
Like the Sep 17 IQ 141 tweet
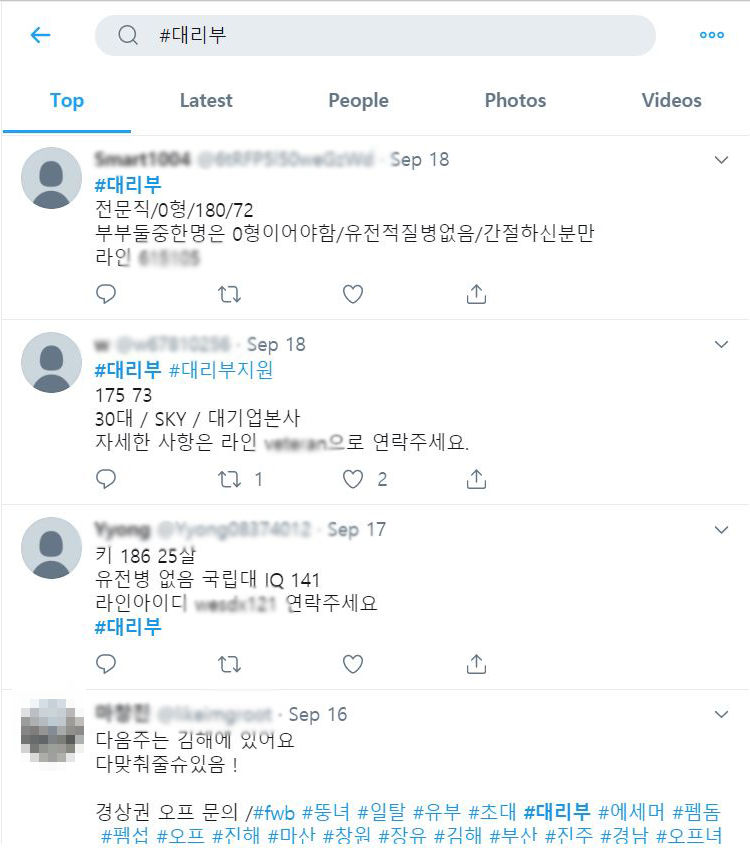point(352,664)
